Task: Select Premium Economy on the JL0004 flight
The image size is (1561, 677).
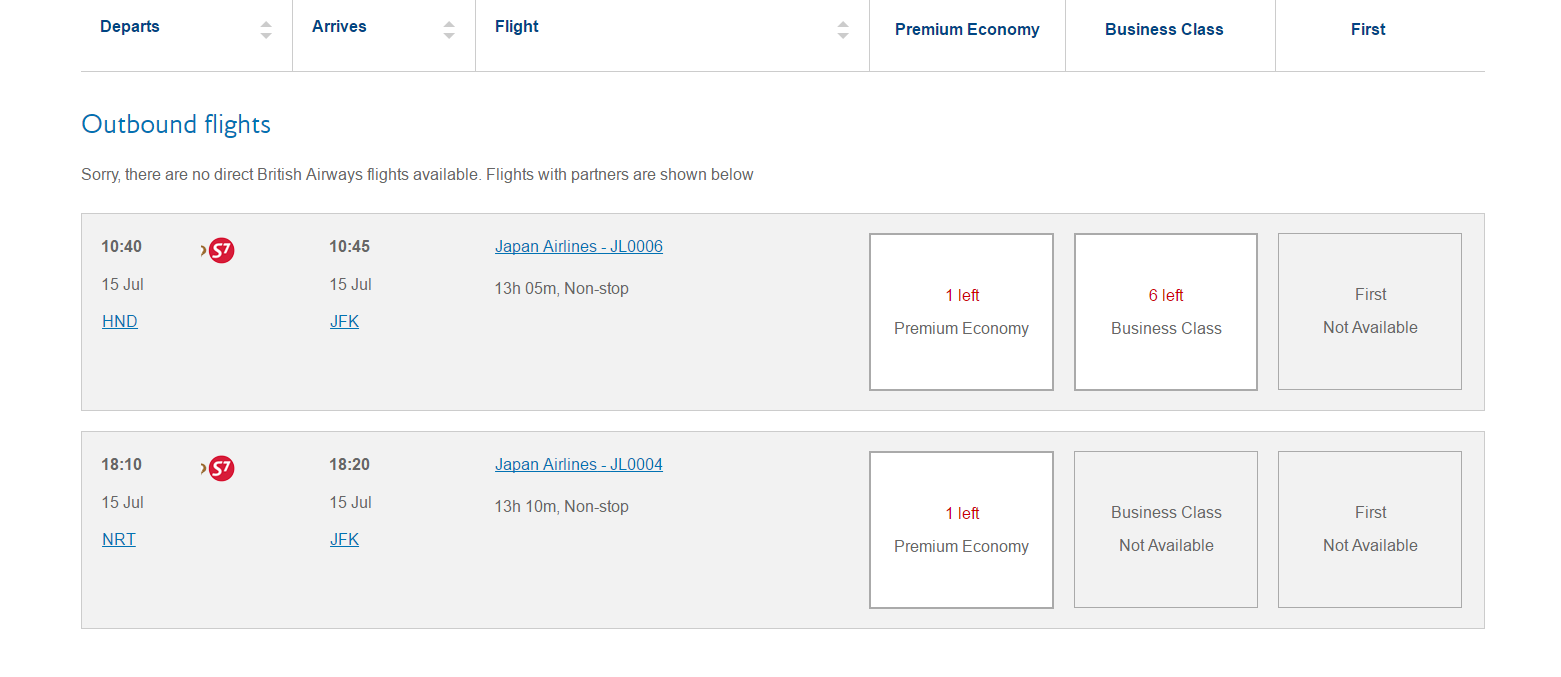Action: pyautogui.click(x=961, y=530)
